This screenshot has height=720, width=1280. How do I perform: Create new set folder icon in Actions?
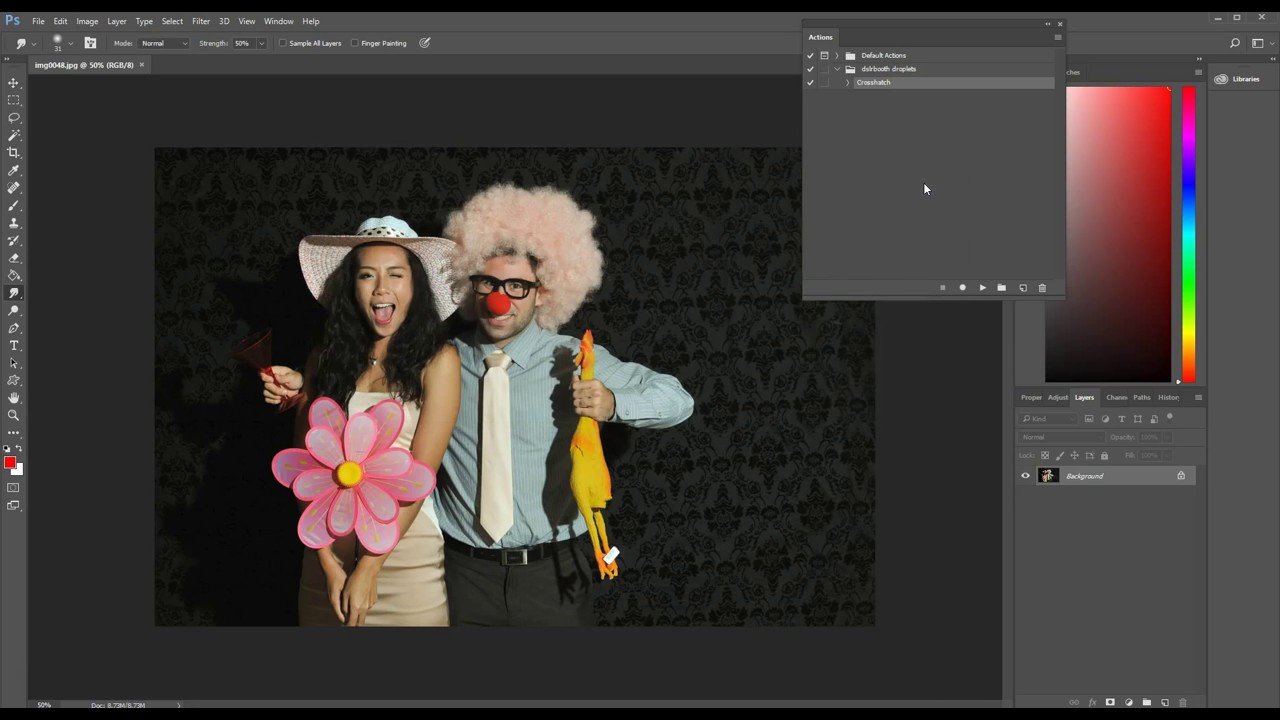pos(1001,288)
